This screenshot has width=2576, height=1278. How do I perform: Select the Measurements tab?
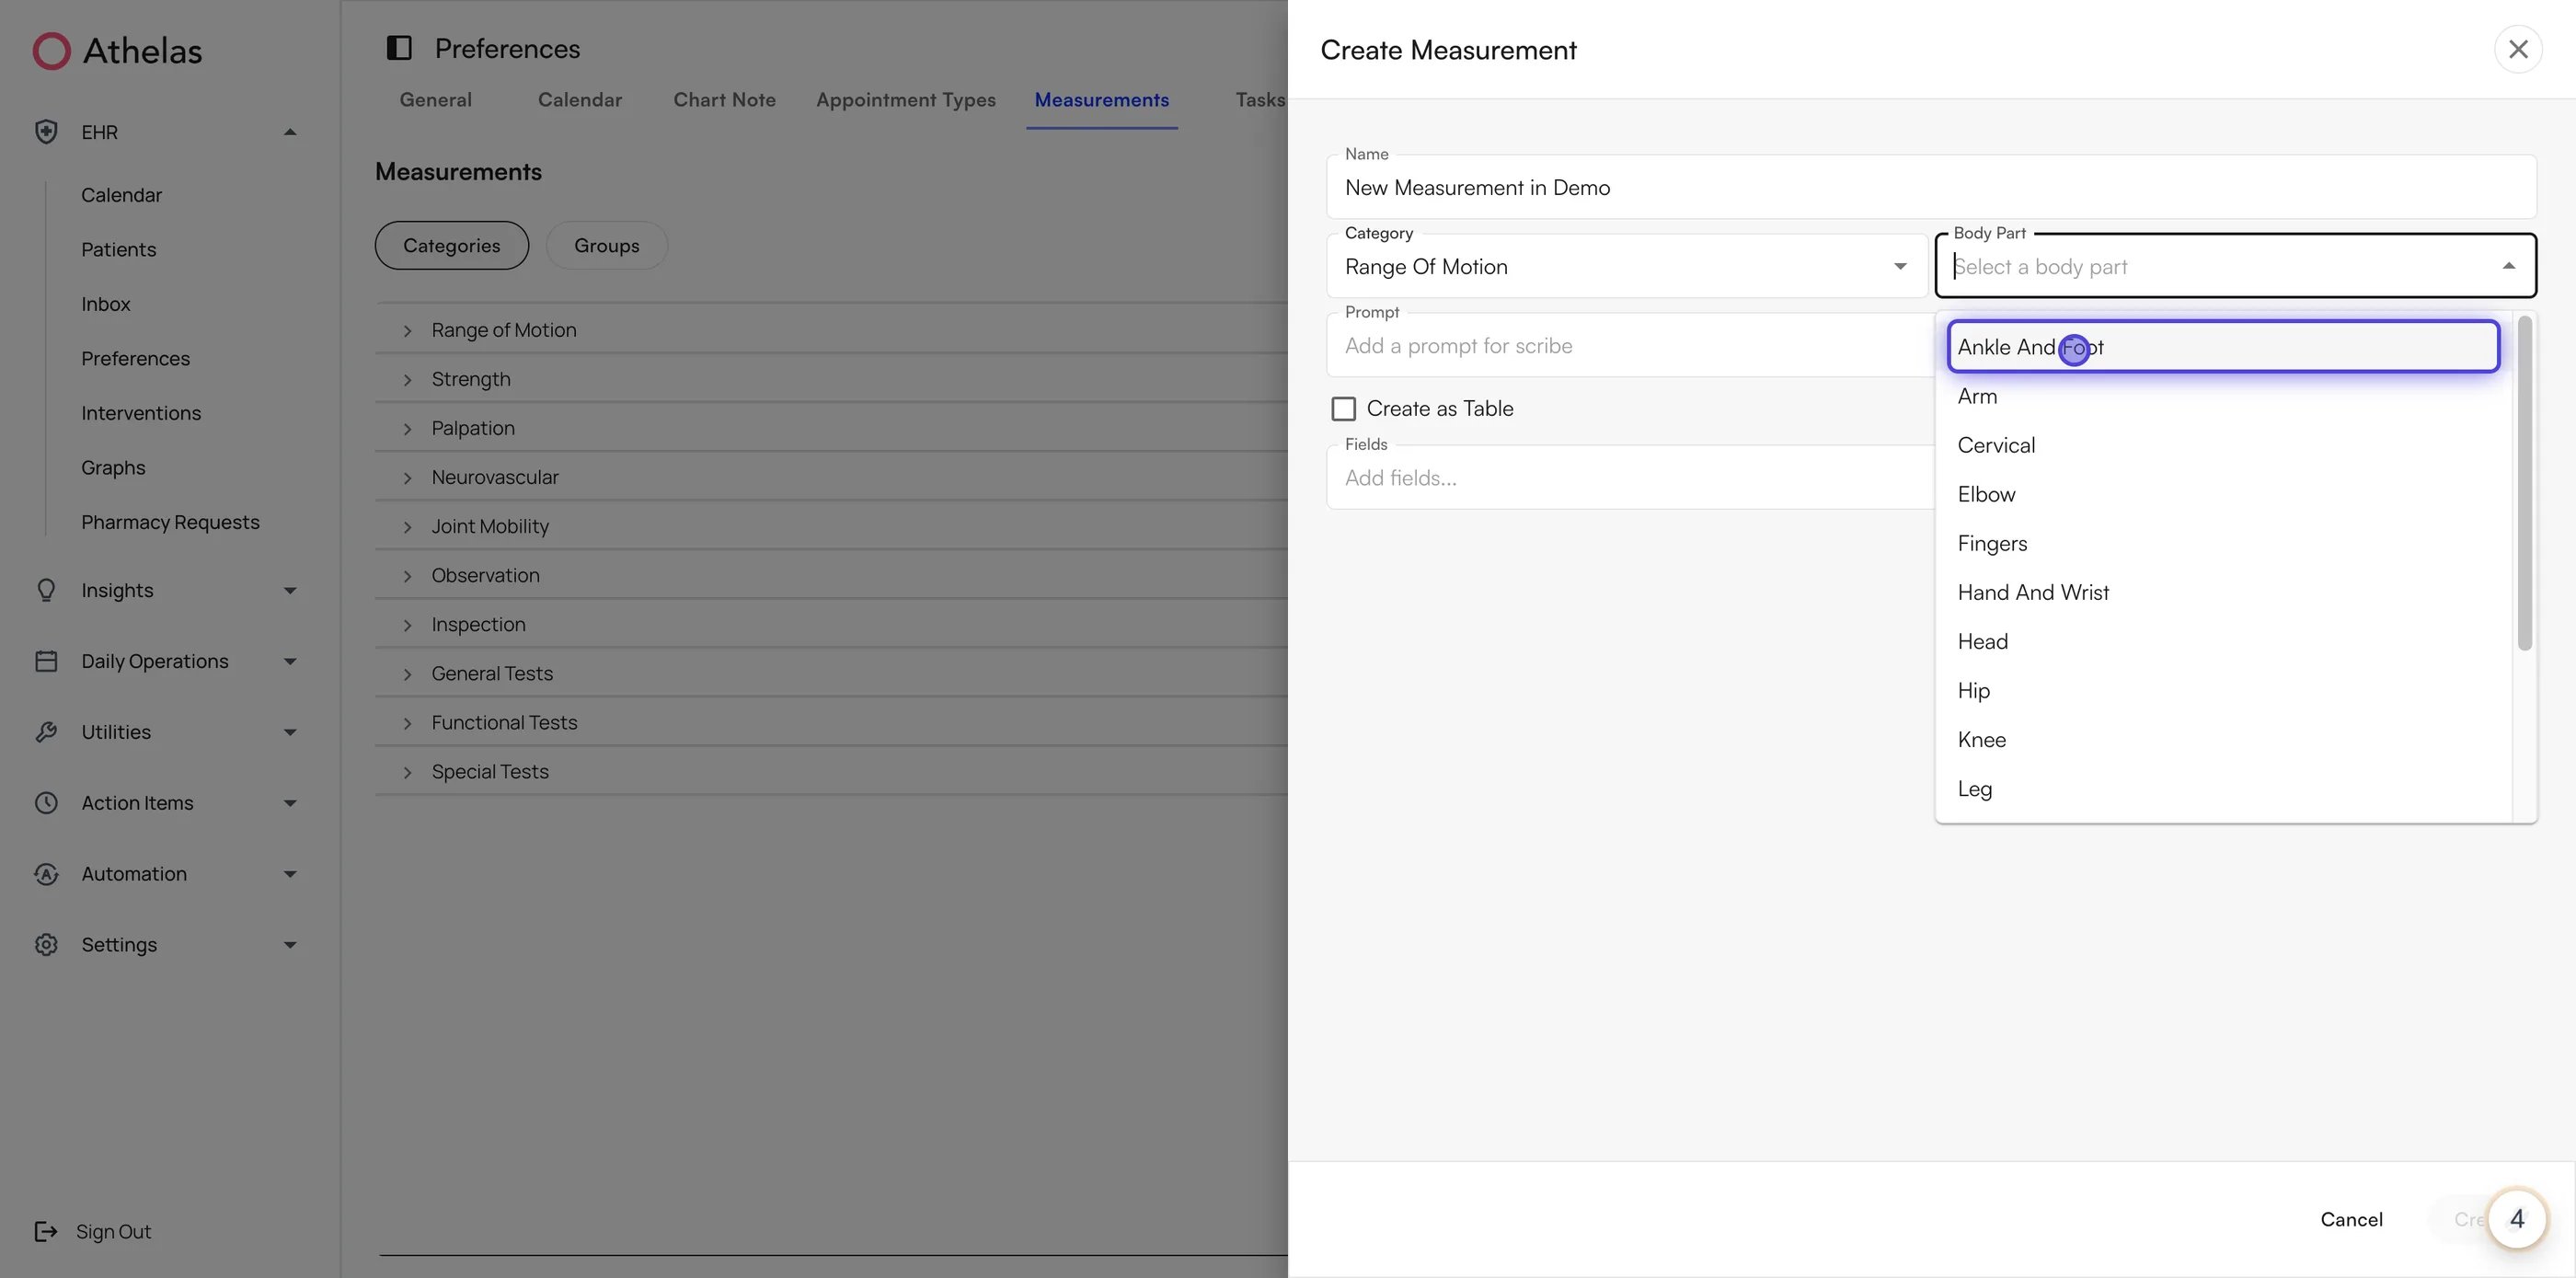[1102, 100]
